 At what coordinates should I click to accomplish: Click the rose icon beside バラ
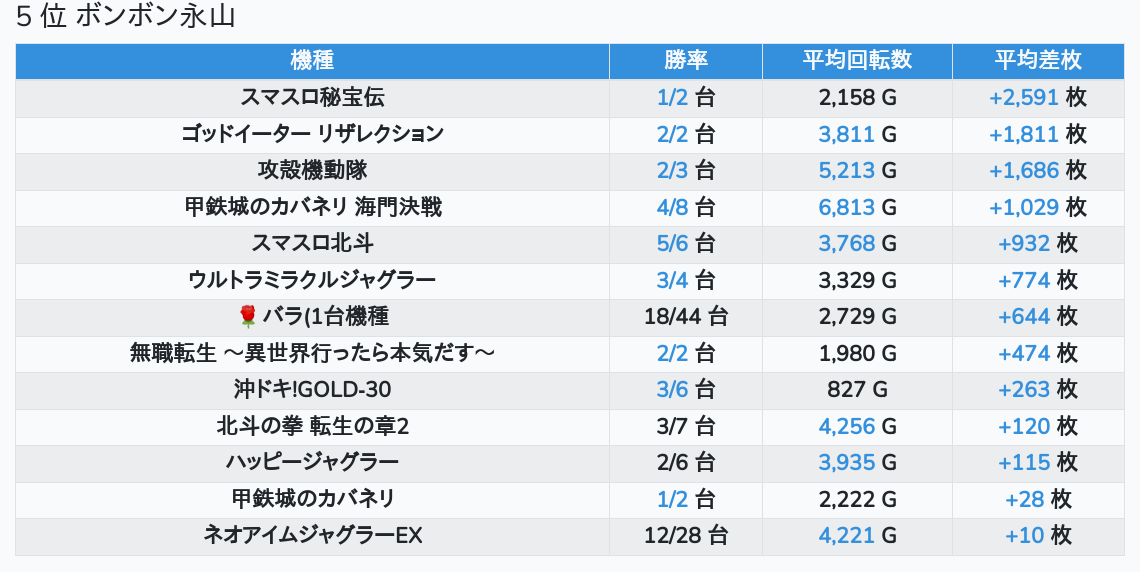(x=249, y=317)
